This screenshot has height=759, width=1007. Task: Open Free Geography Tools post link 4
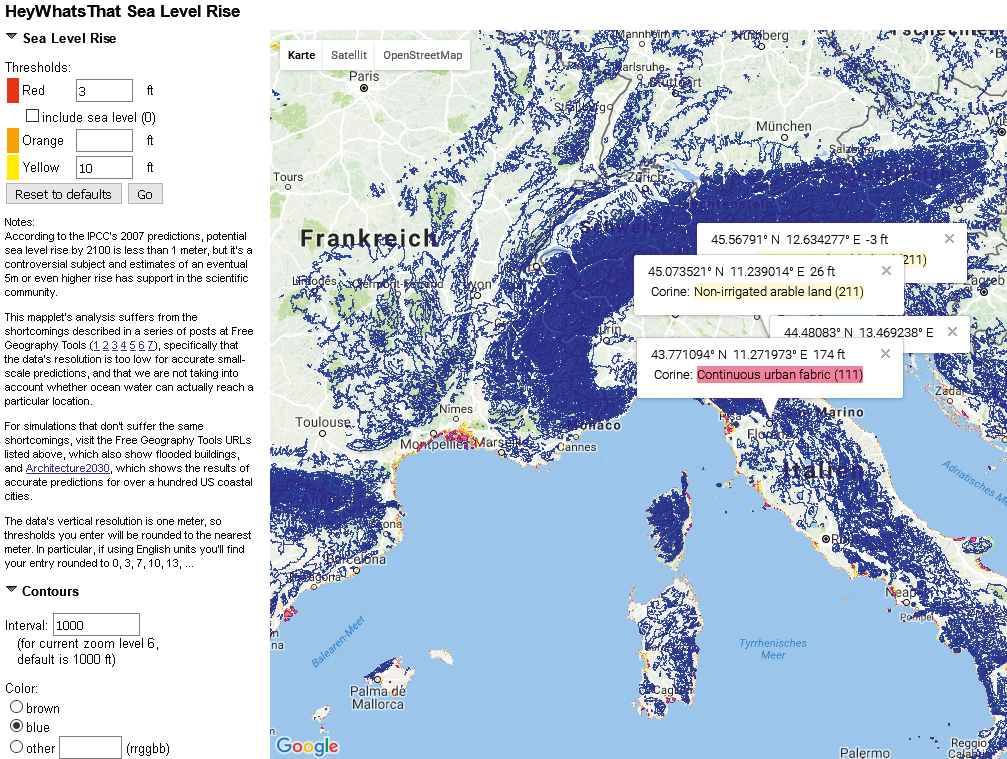coord(123,345)
